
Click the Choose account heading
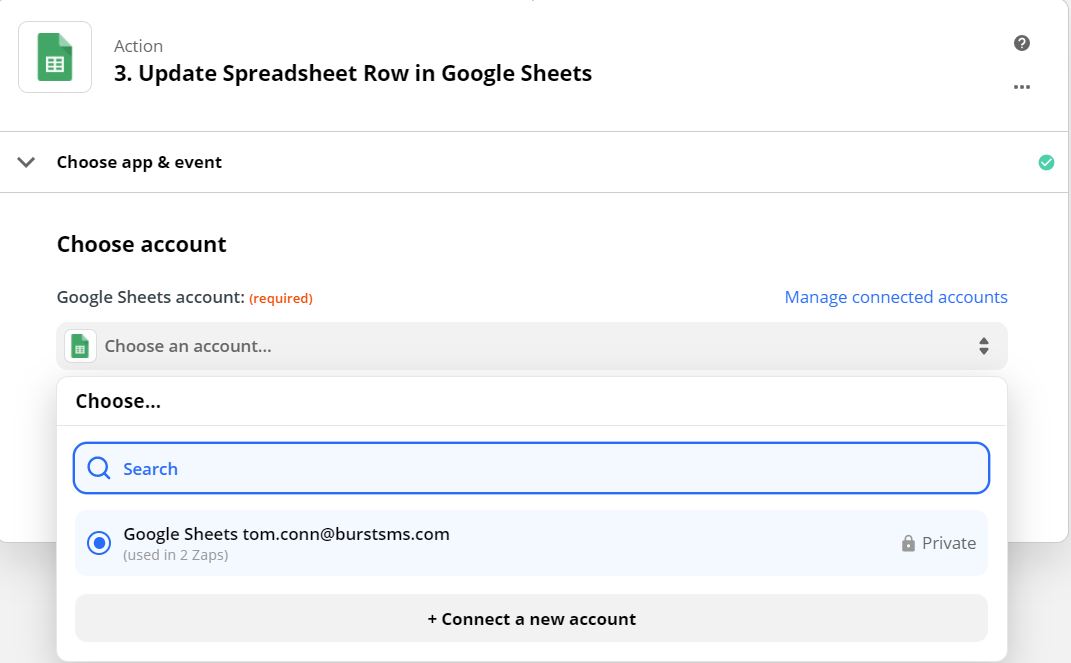pos(141,244)
